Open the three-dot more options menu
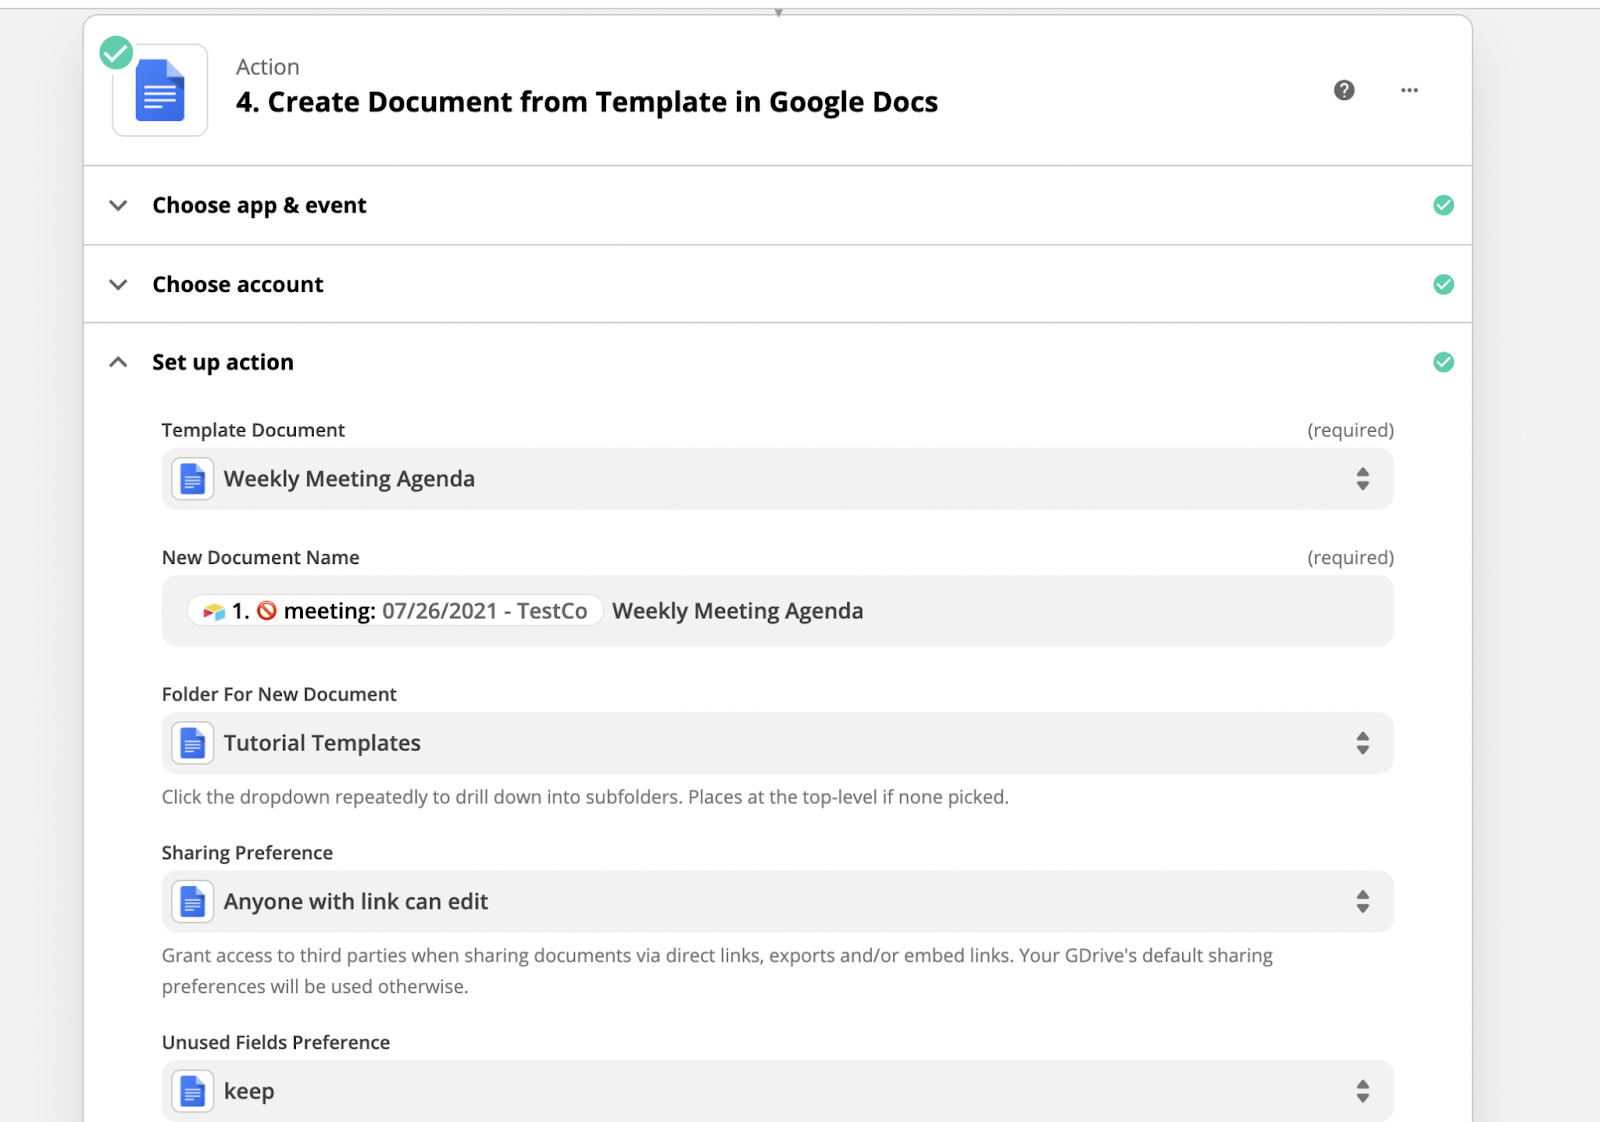1600x1122 pixels. click(1409, 90)
